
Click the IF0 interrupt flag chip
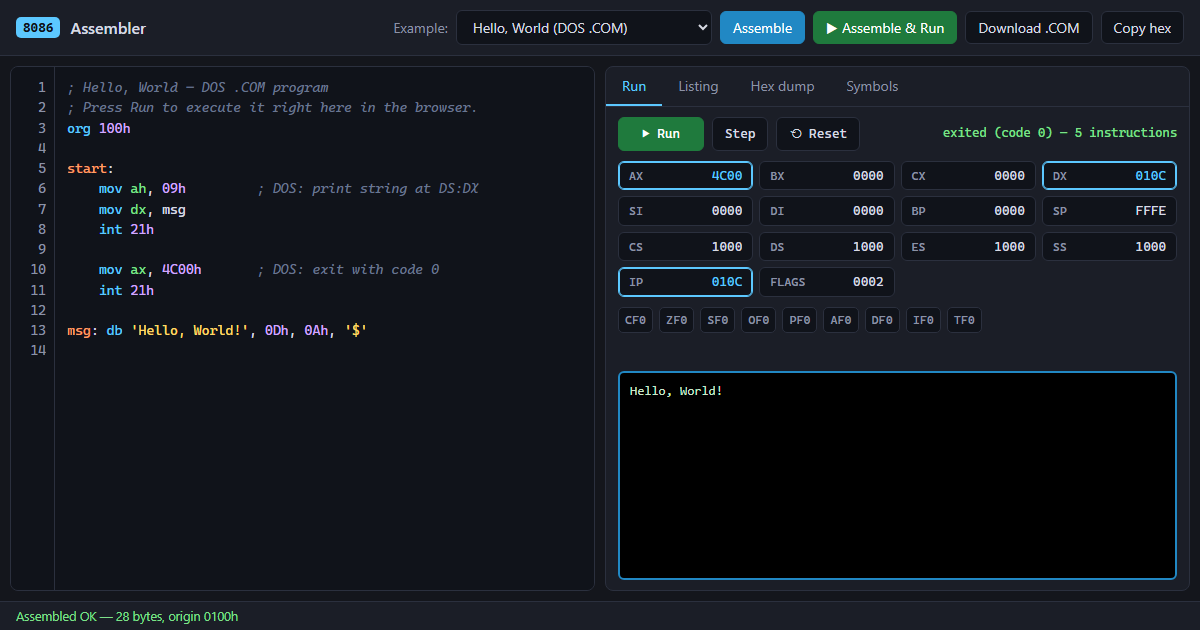[923, 320]
